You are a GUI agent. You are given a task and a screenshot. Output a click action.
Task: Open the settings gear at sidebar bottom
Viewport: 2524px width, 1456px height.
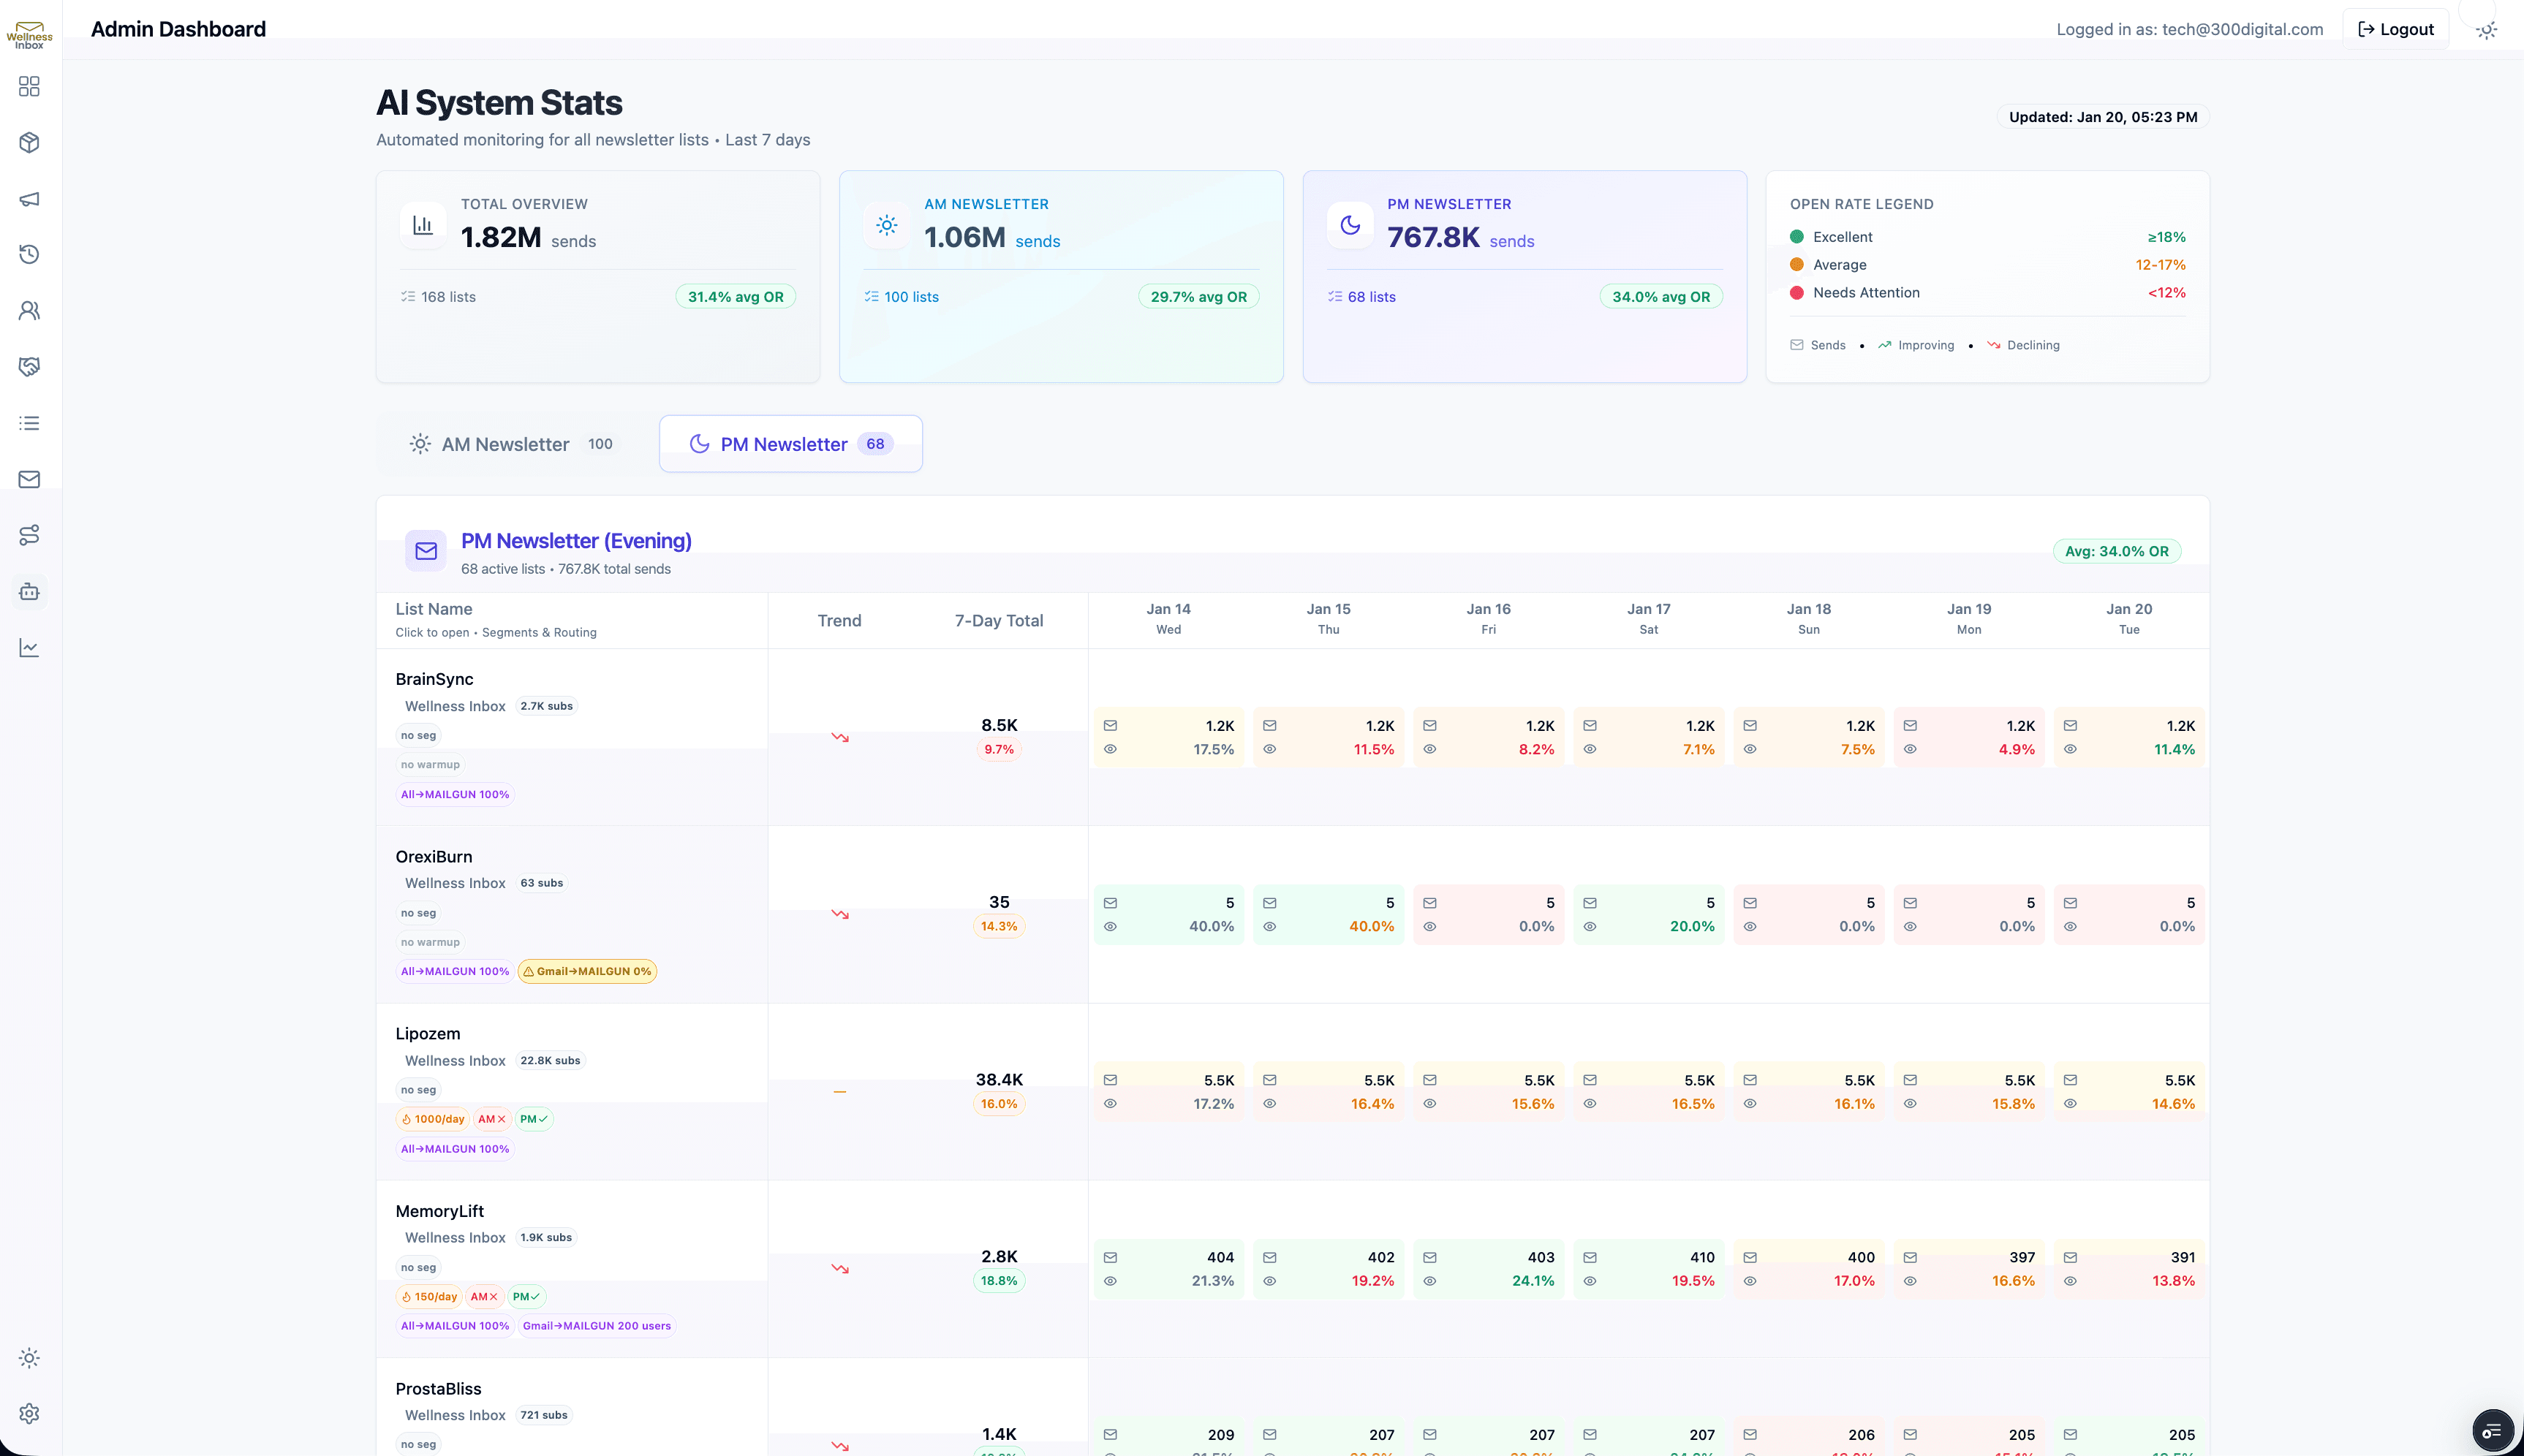(x=29, y=1414)
